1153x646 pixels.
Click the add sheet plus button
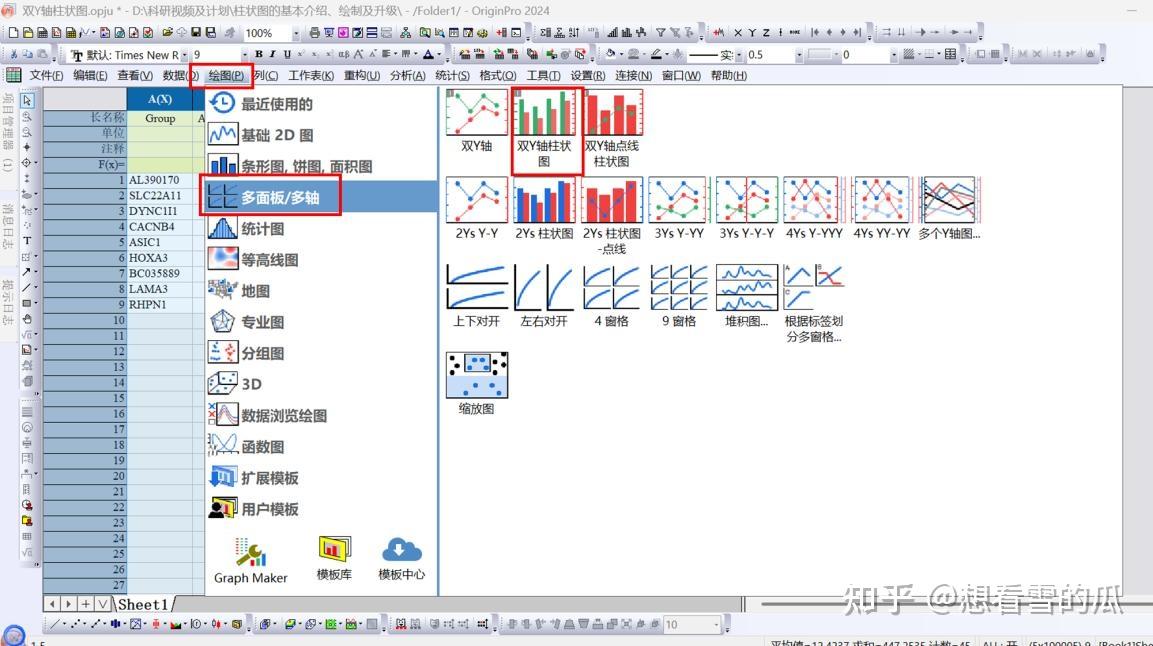click(86, 604)
